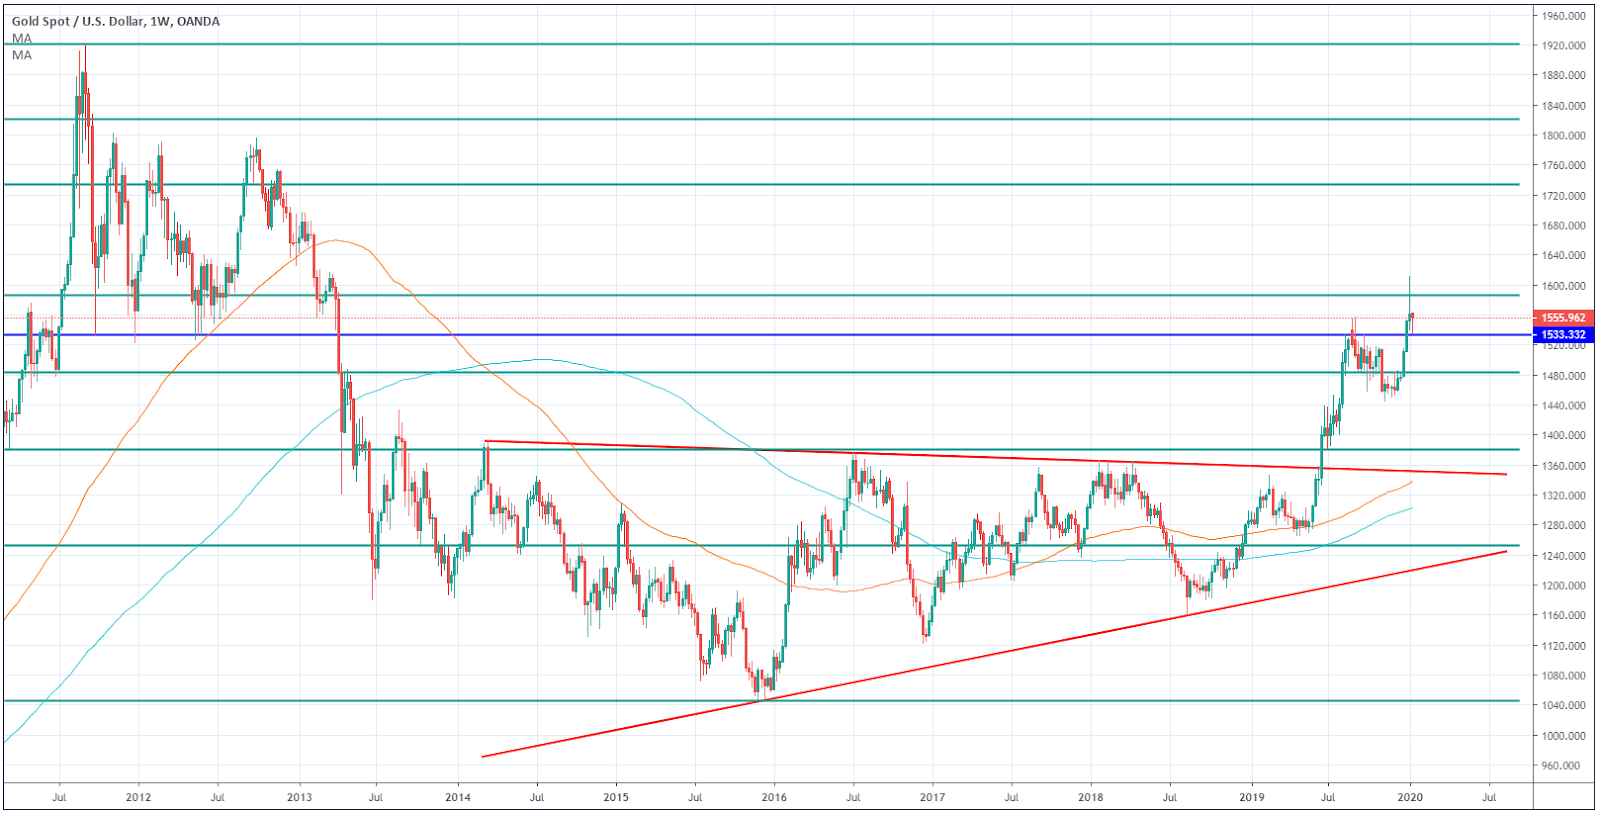Select the second MA indicator label
1600x814 pixels.
(x=22, y=55)
